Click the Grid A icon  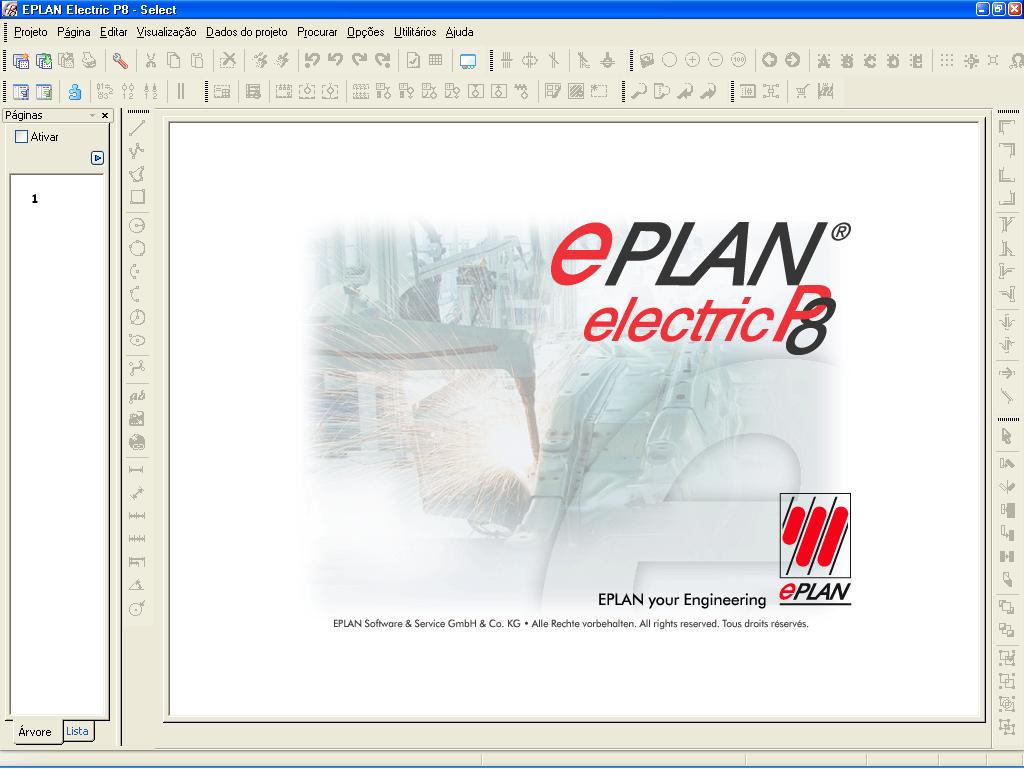coord(824,61)
